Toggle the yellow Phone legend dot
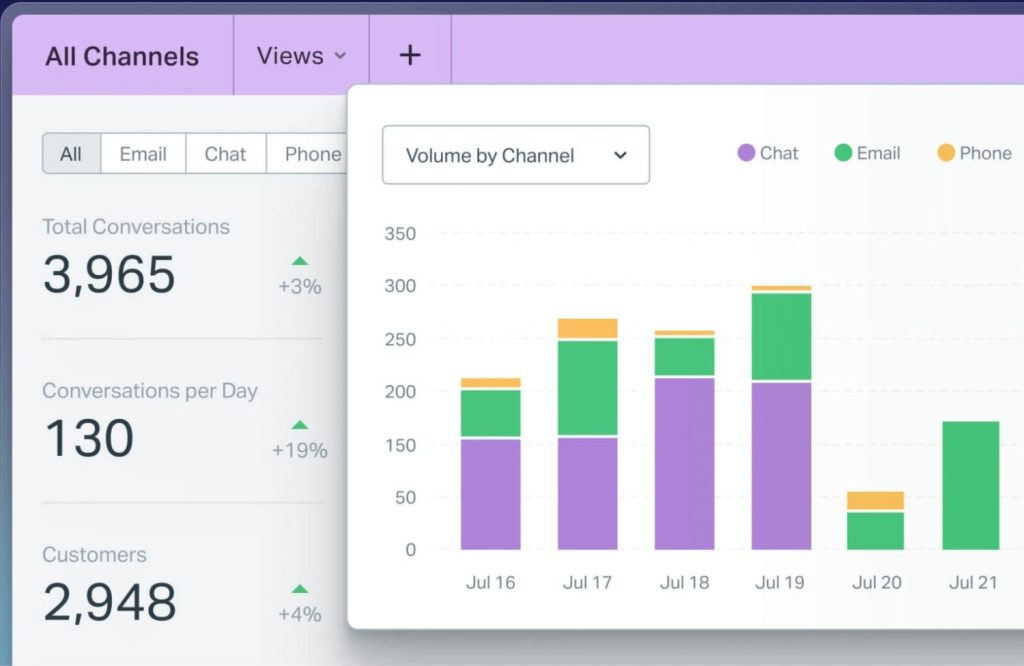Viewport: 1024px width, 666px height. [x=946, y=153]
